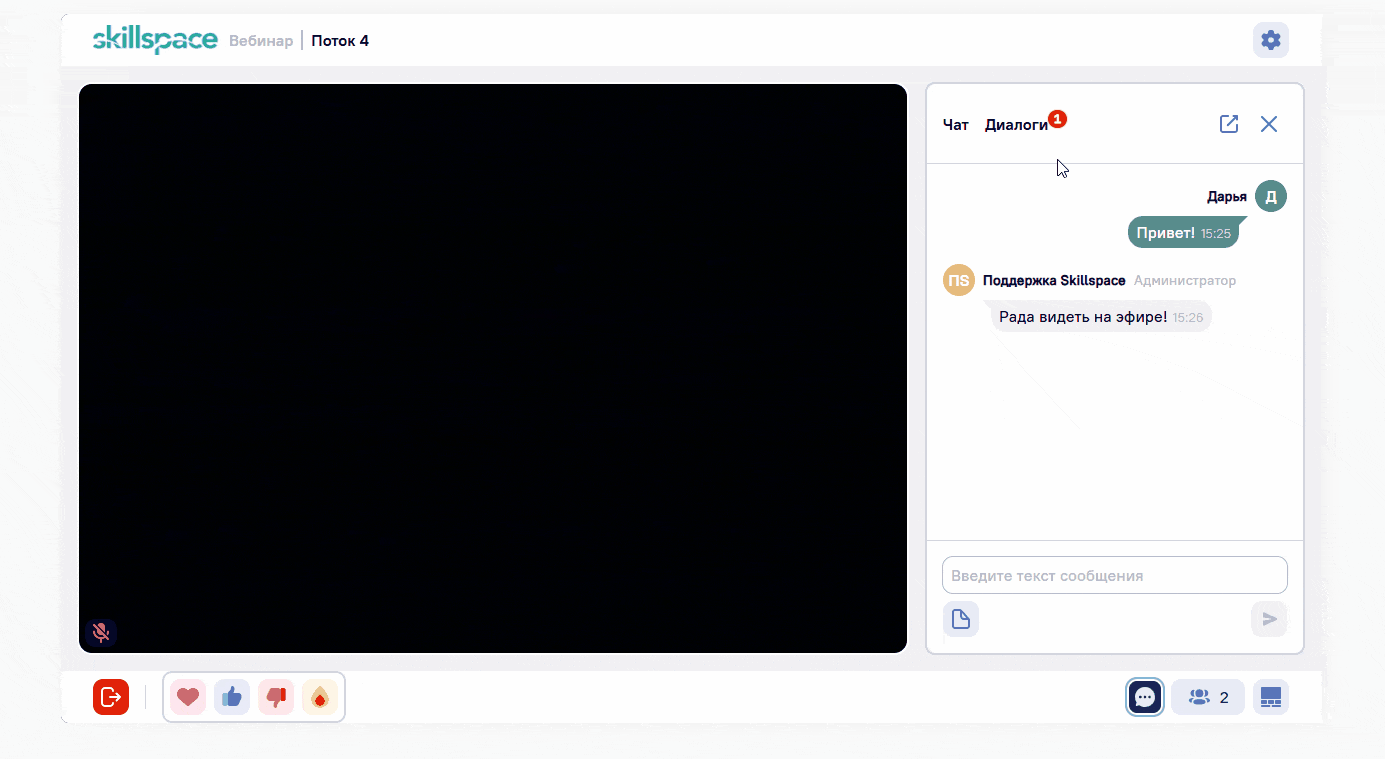
Task: Open participants list showing 2
Action: 1208,697
